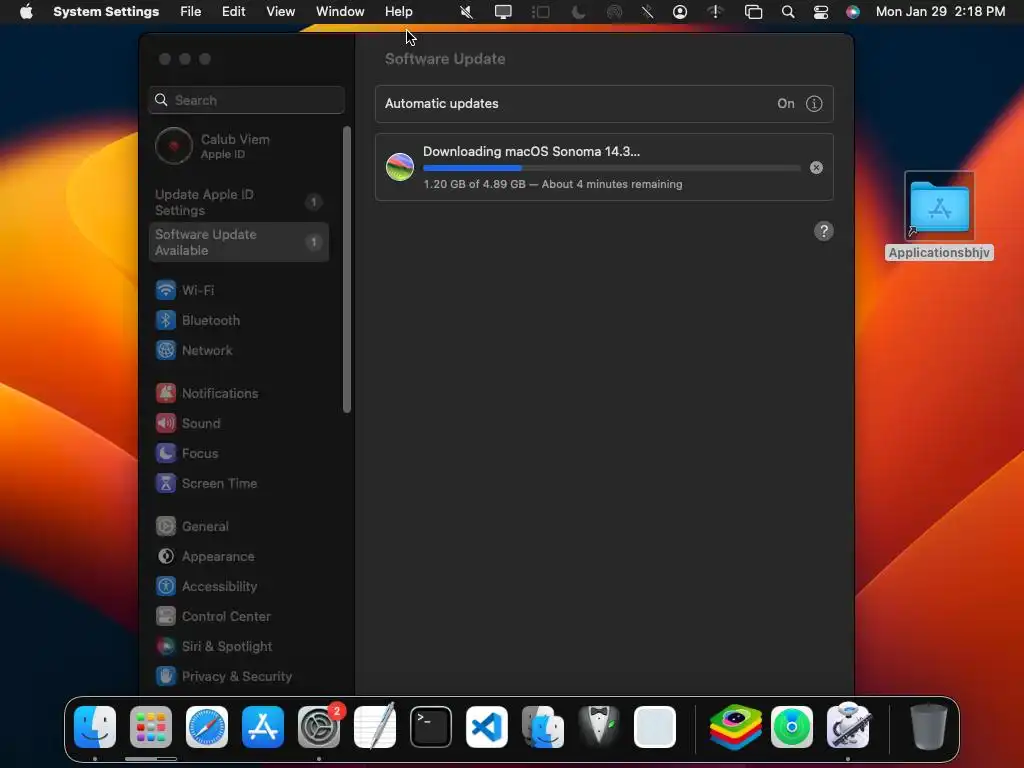Open the System Settings menu
The height and width of the screenshot is (768, 1024).
click(x=106, y=12)
